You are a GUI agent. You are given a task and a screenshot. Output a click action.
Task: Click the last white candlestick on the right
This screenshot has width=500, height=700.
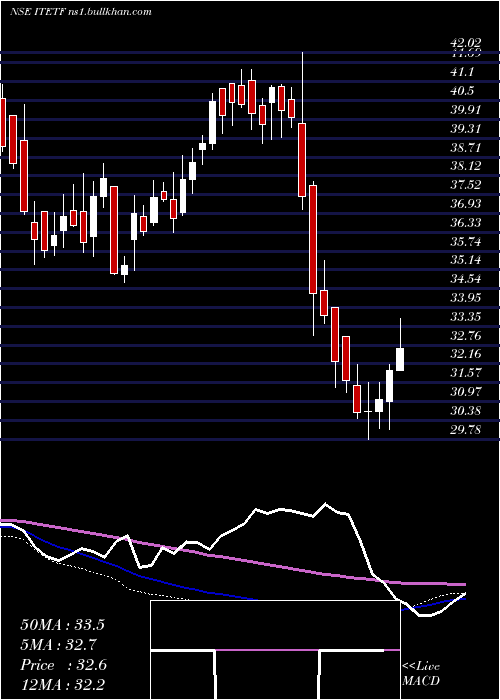tap(400, 359)
